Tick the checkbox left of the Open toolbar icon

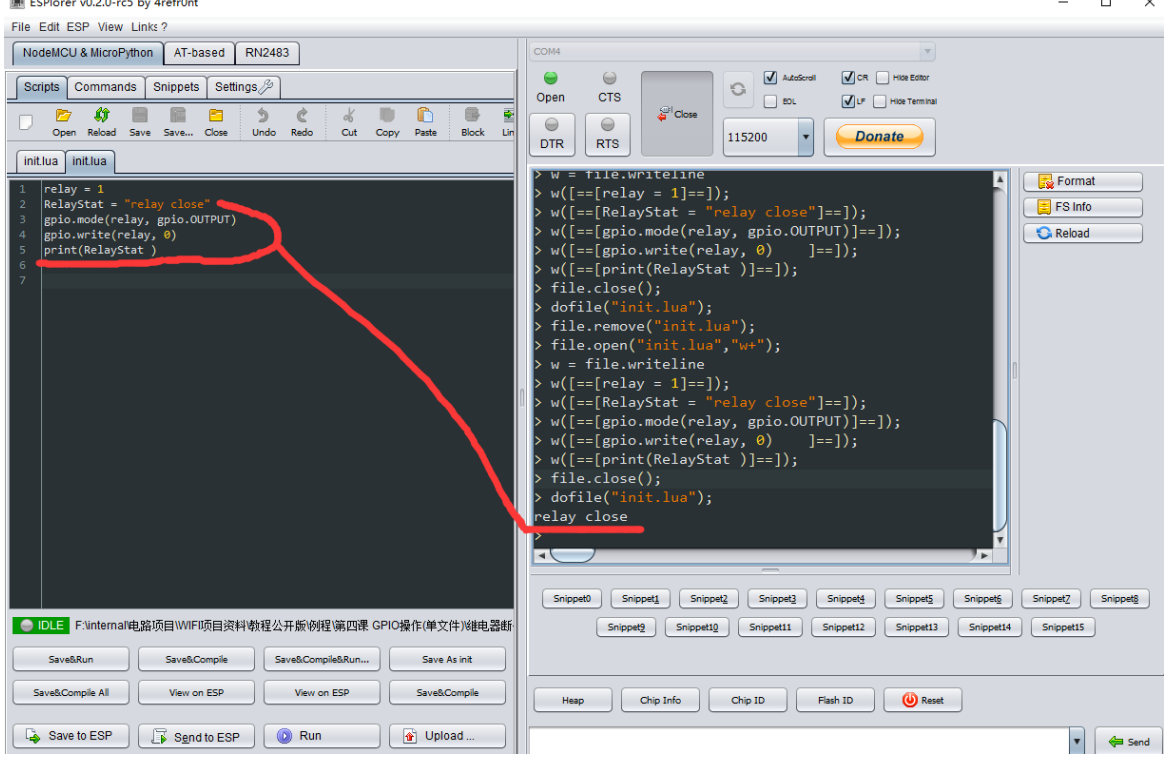[x=26, y=122]
